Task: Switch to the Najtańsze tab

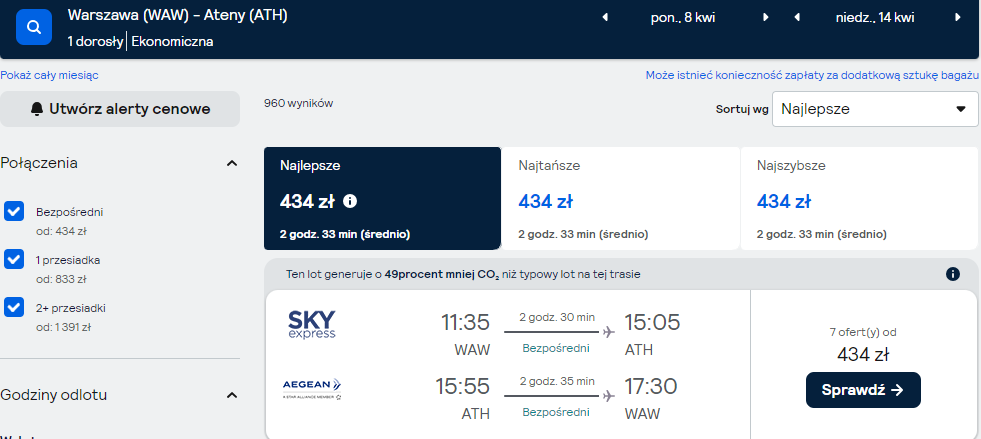Action: click(x=621, y=198)
